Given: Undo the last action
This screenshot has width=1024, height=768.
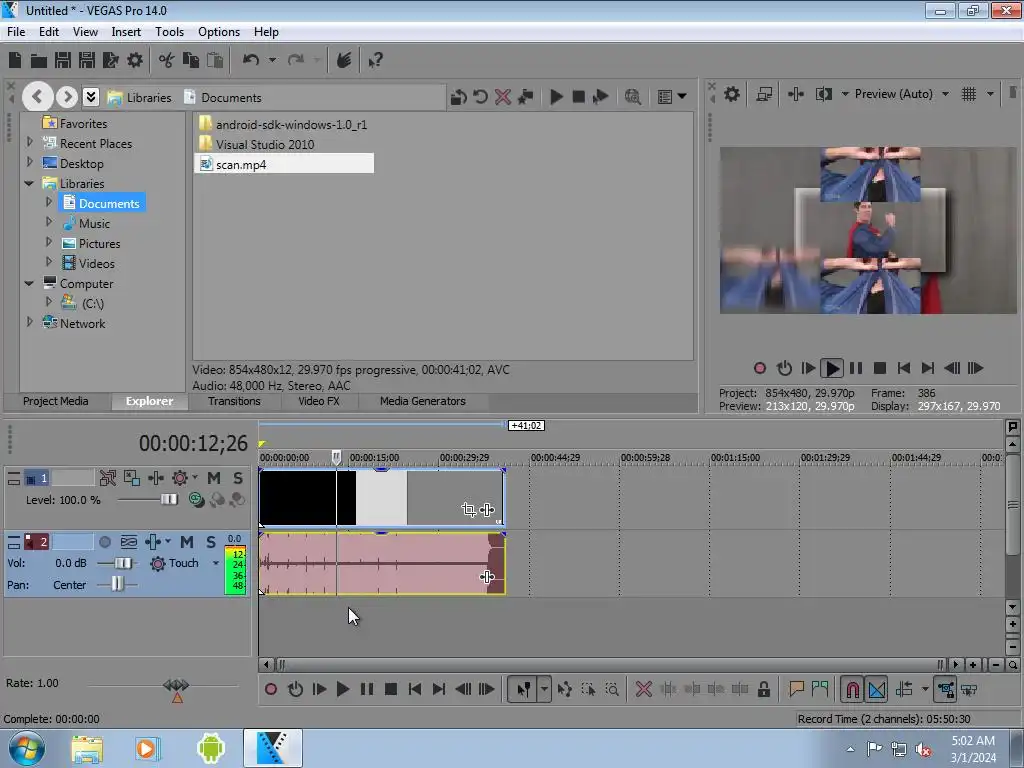Looking at the screenshot, I should (x=251, y=61).
